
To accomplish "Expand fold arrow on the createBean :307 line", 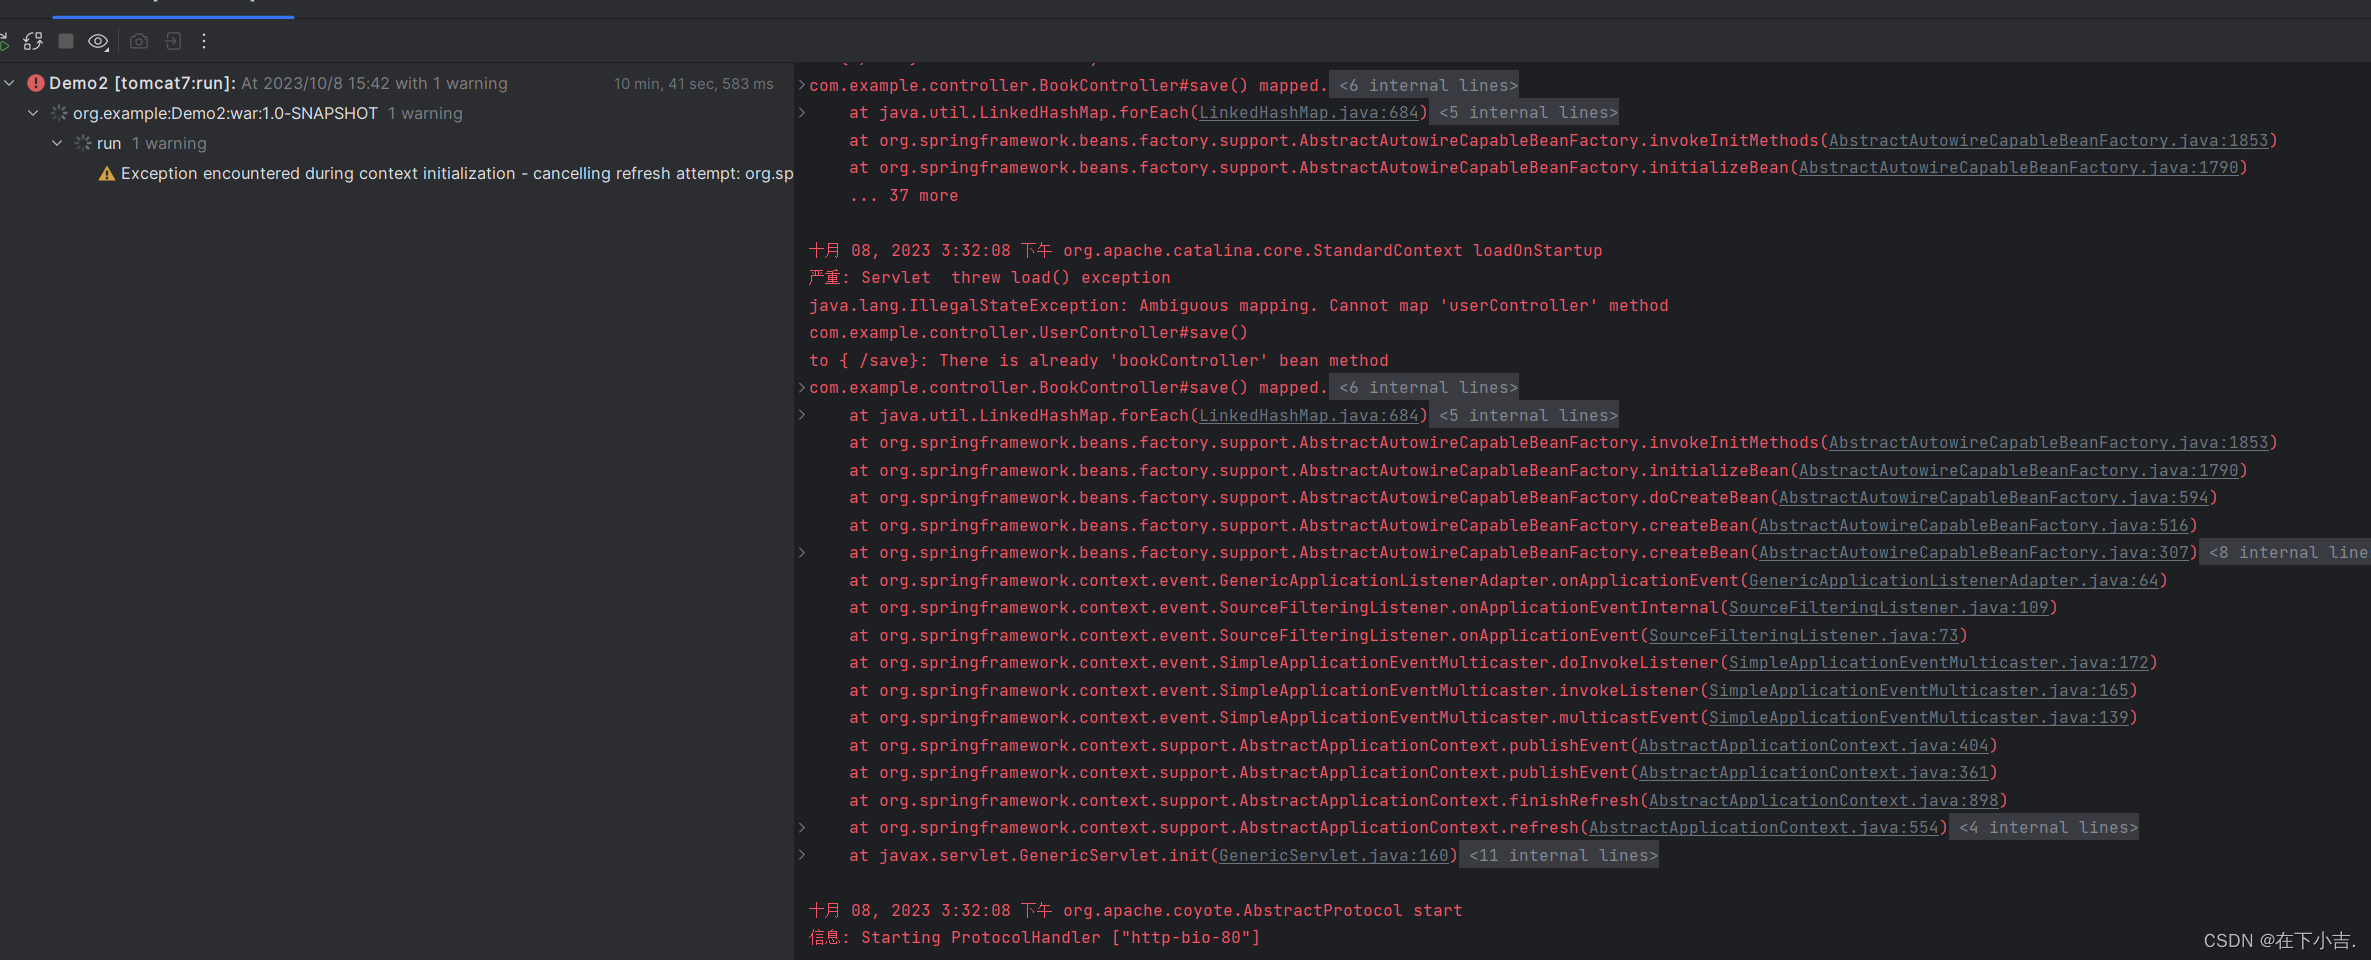I will pos(802,552).
